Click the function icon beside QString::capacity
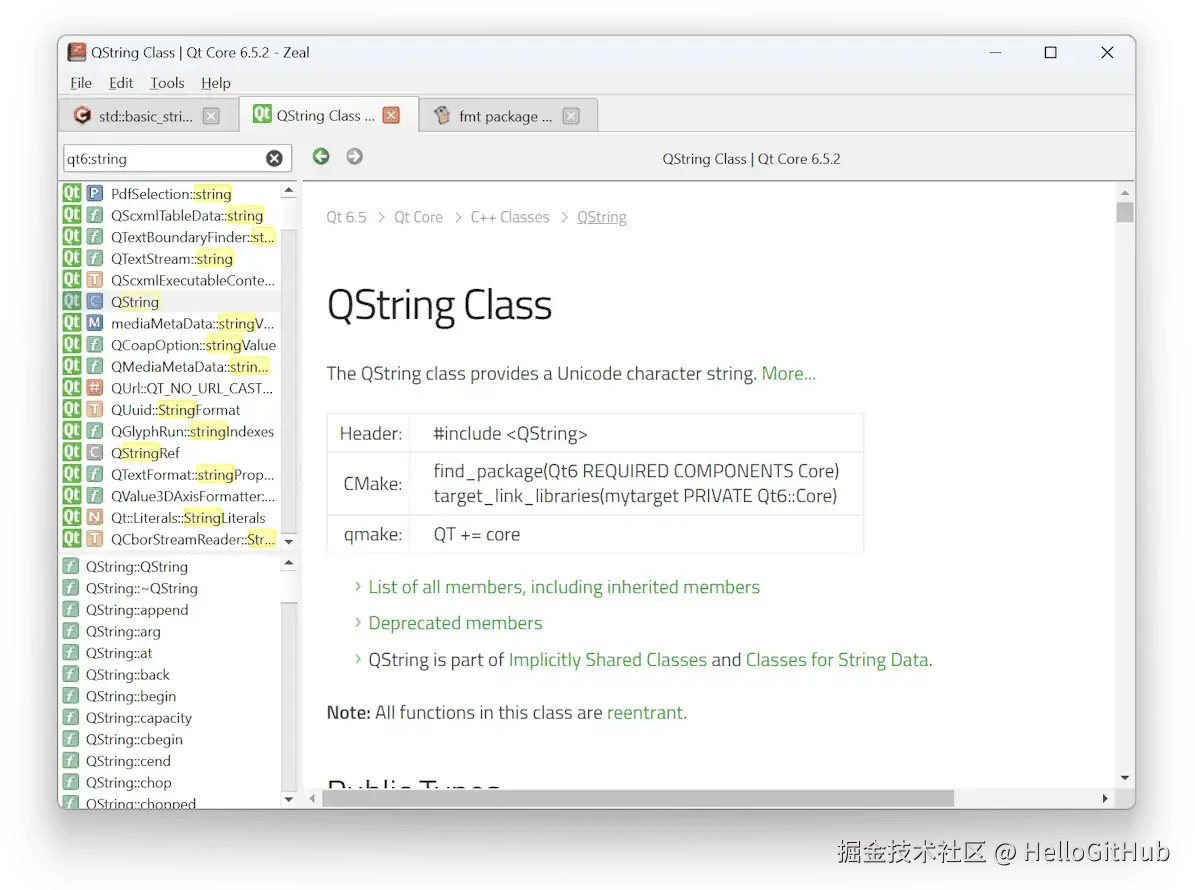Image resolution: width=1195 pixels, height=890 pixels. [x=71, y=718]
